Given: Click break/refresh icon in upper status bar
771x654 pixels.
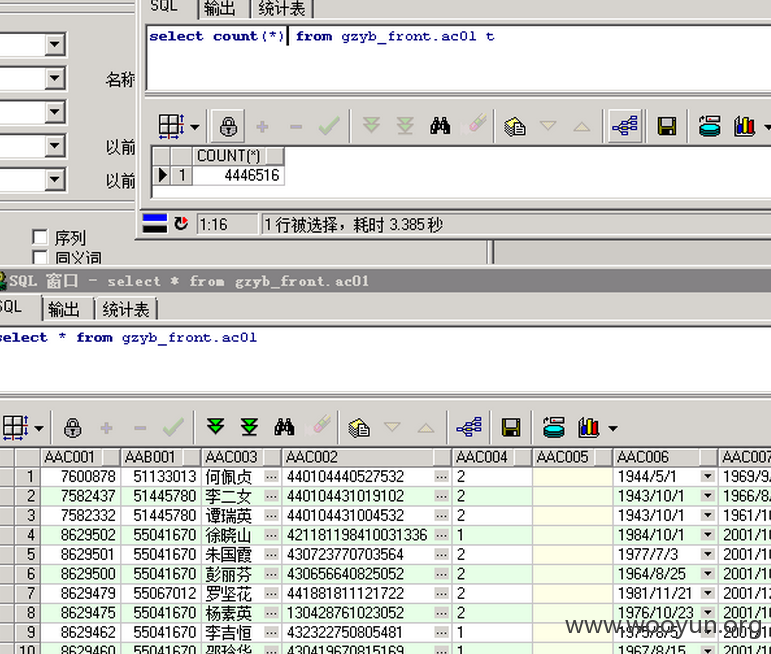Looking at the screenshot, I should 181,224.
